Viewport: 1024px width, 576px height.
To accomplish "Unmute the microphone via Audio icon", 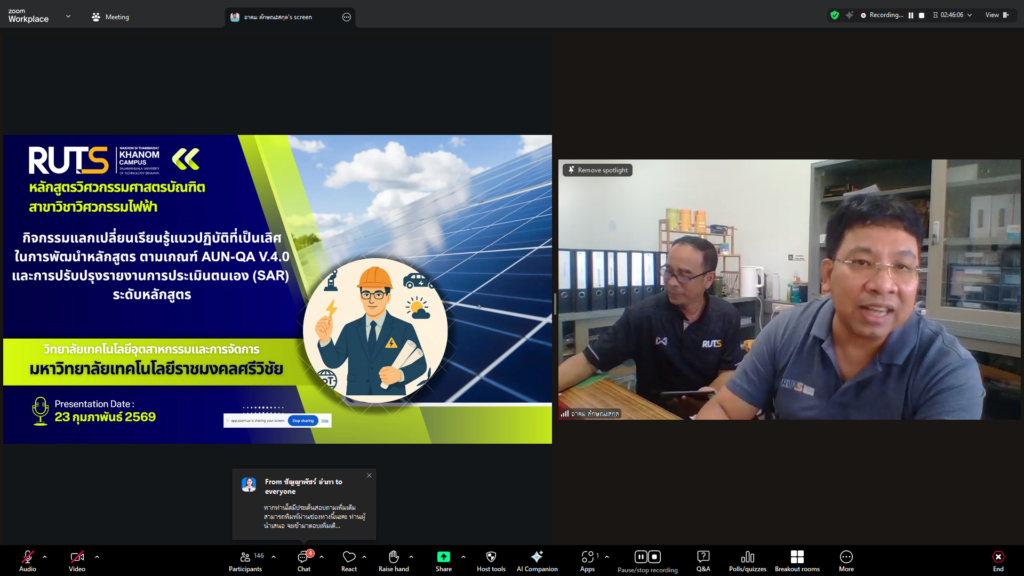I will tap(27, 557).
